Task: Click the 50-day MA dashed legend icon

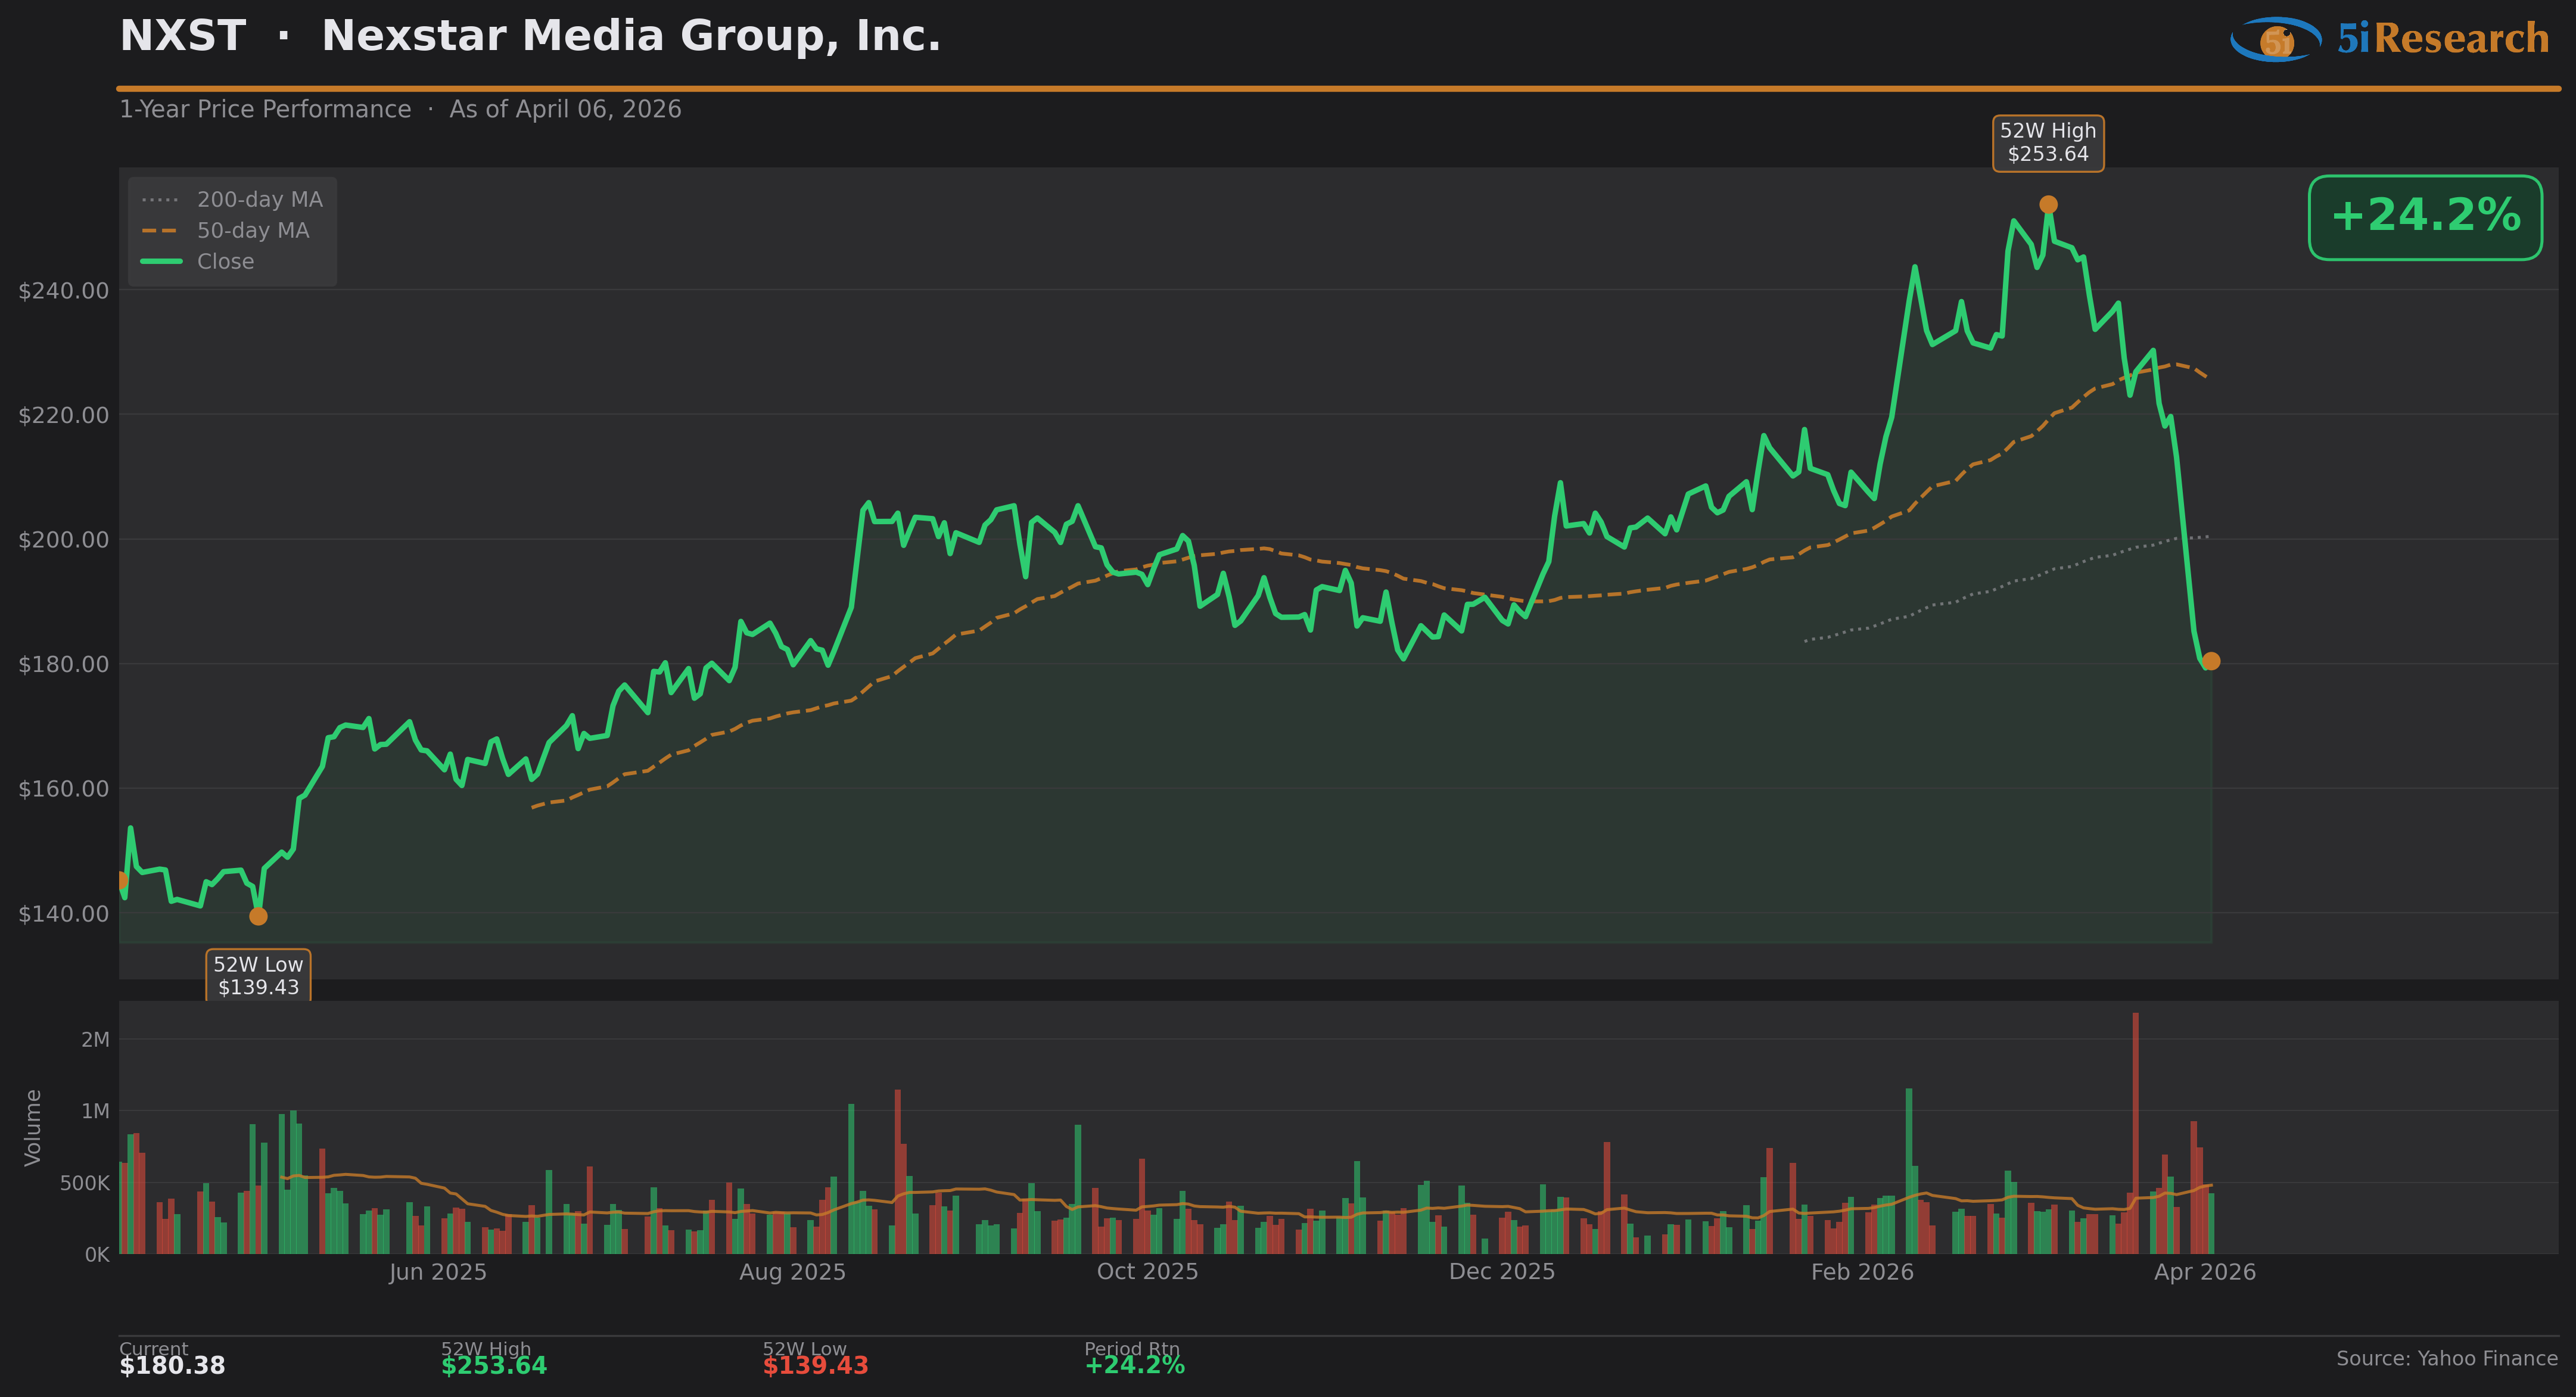Action: pyautogui.click(x=160, y=231)
